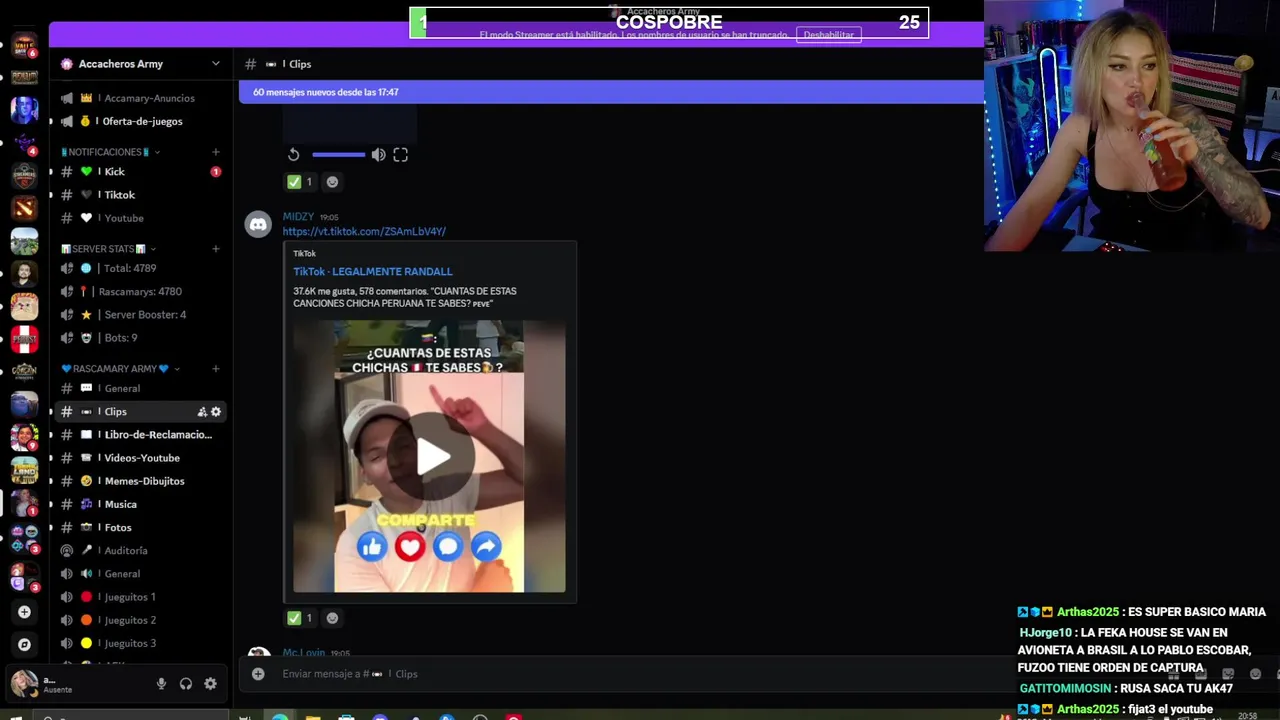1280x720 pixels.
Task: Click the Rascamarys: 4780 stats channel
Action: pyautogui.click(x=139, y=291)
